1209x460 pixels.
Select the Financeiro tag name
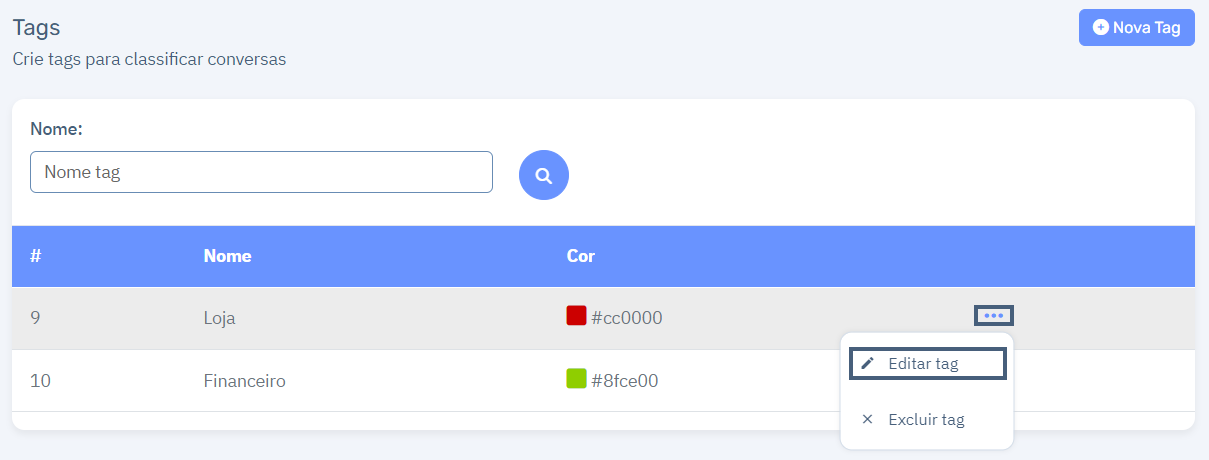click(x=245, y=381)
